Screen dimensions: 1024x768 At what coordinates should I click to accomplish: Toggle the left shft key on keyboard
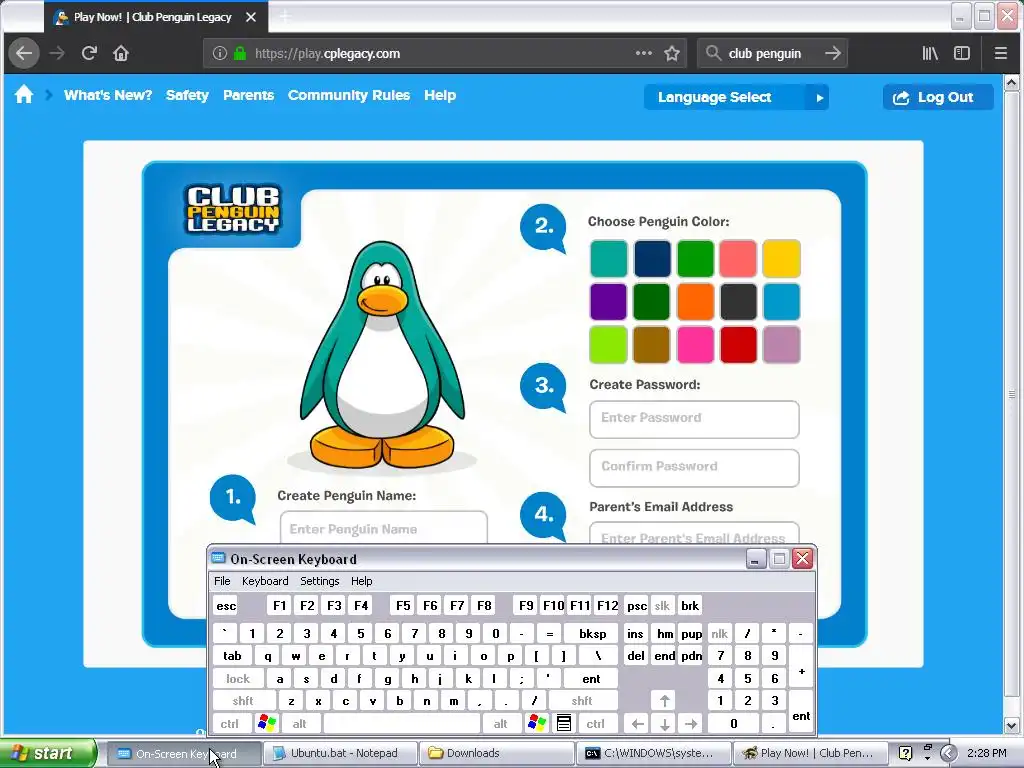[x=243, y=701]
